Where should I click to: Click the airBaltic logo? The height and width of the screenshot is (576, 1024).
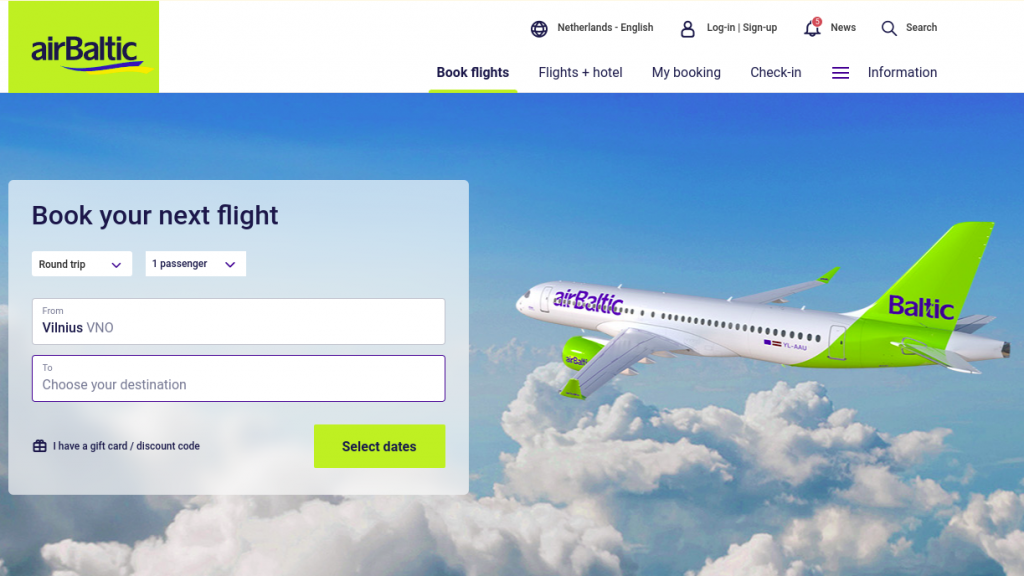tap(84, 46)
